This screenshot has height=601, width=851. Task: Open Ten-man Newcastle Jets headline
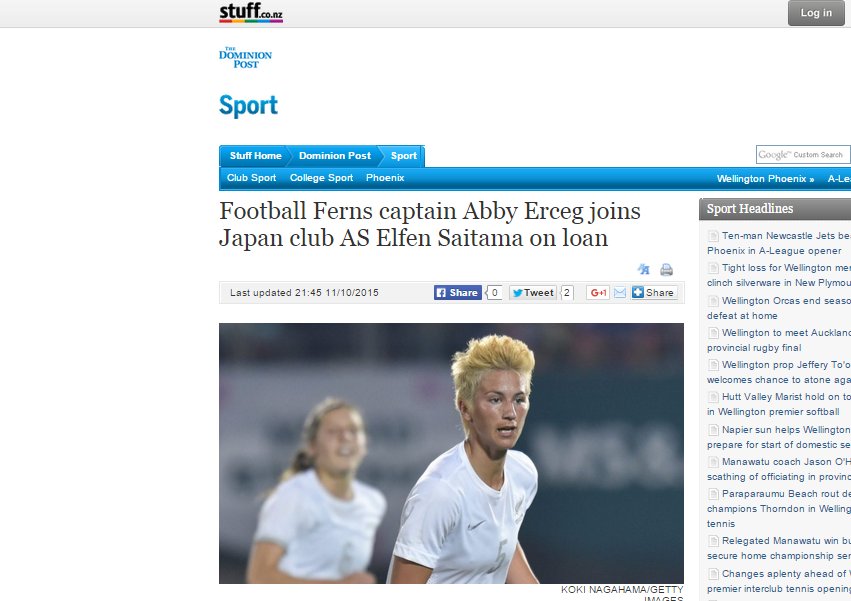pos(779,243)
